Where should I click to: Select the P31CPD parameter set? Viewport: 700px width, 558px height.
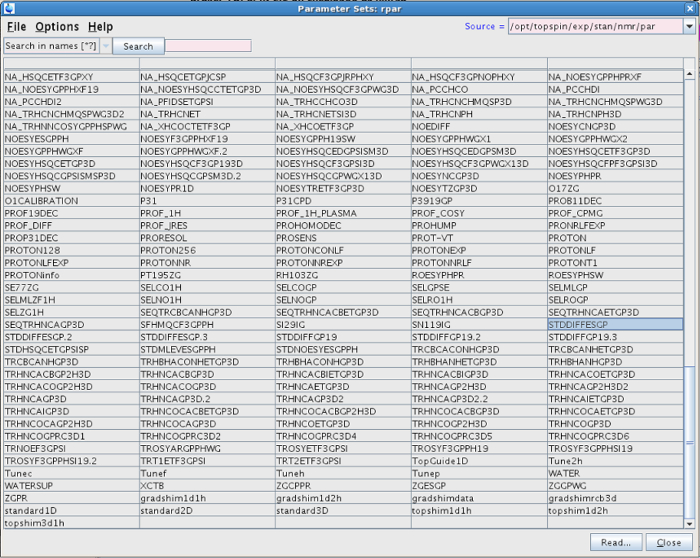343,201
